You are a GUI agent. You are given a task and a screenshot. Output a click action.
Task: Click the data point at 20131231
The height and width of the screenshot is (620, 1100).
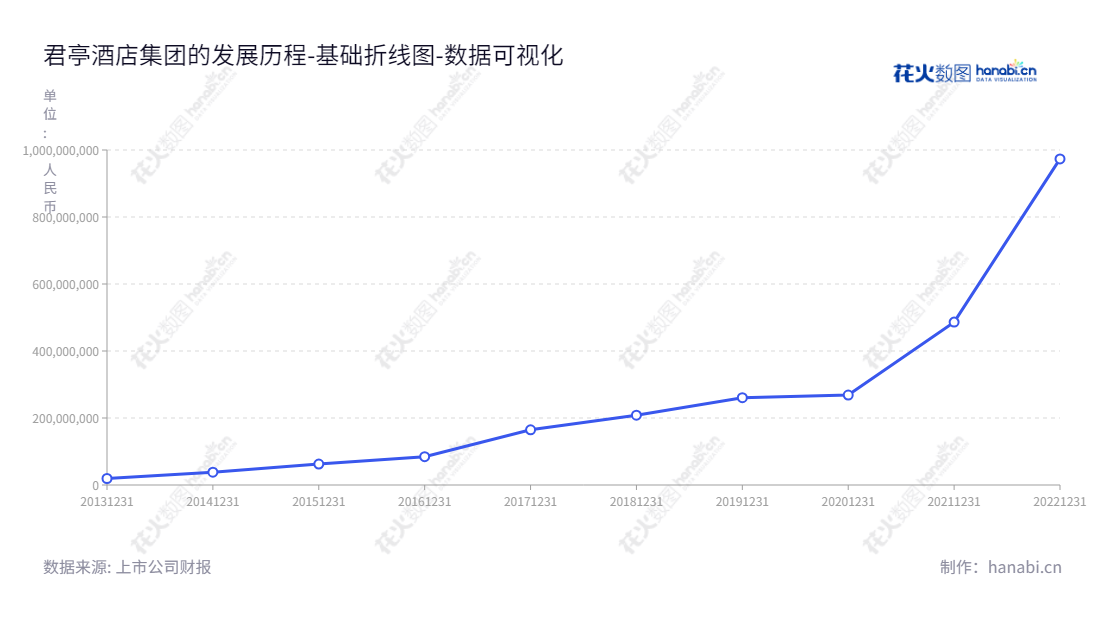(105, 478)
